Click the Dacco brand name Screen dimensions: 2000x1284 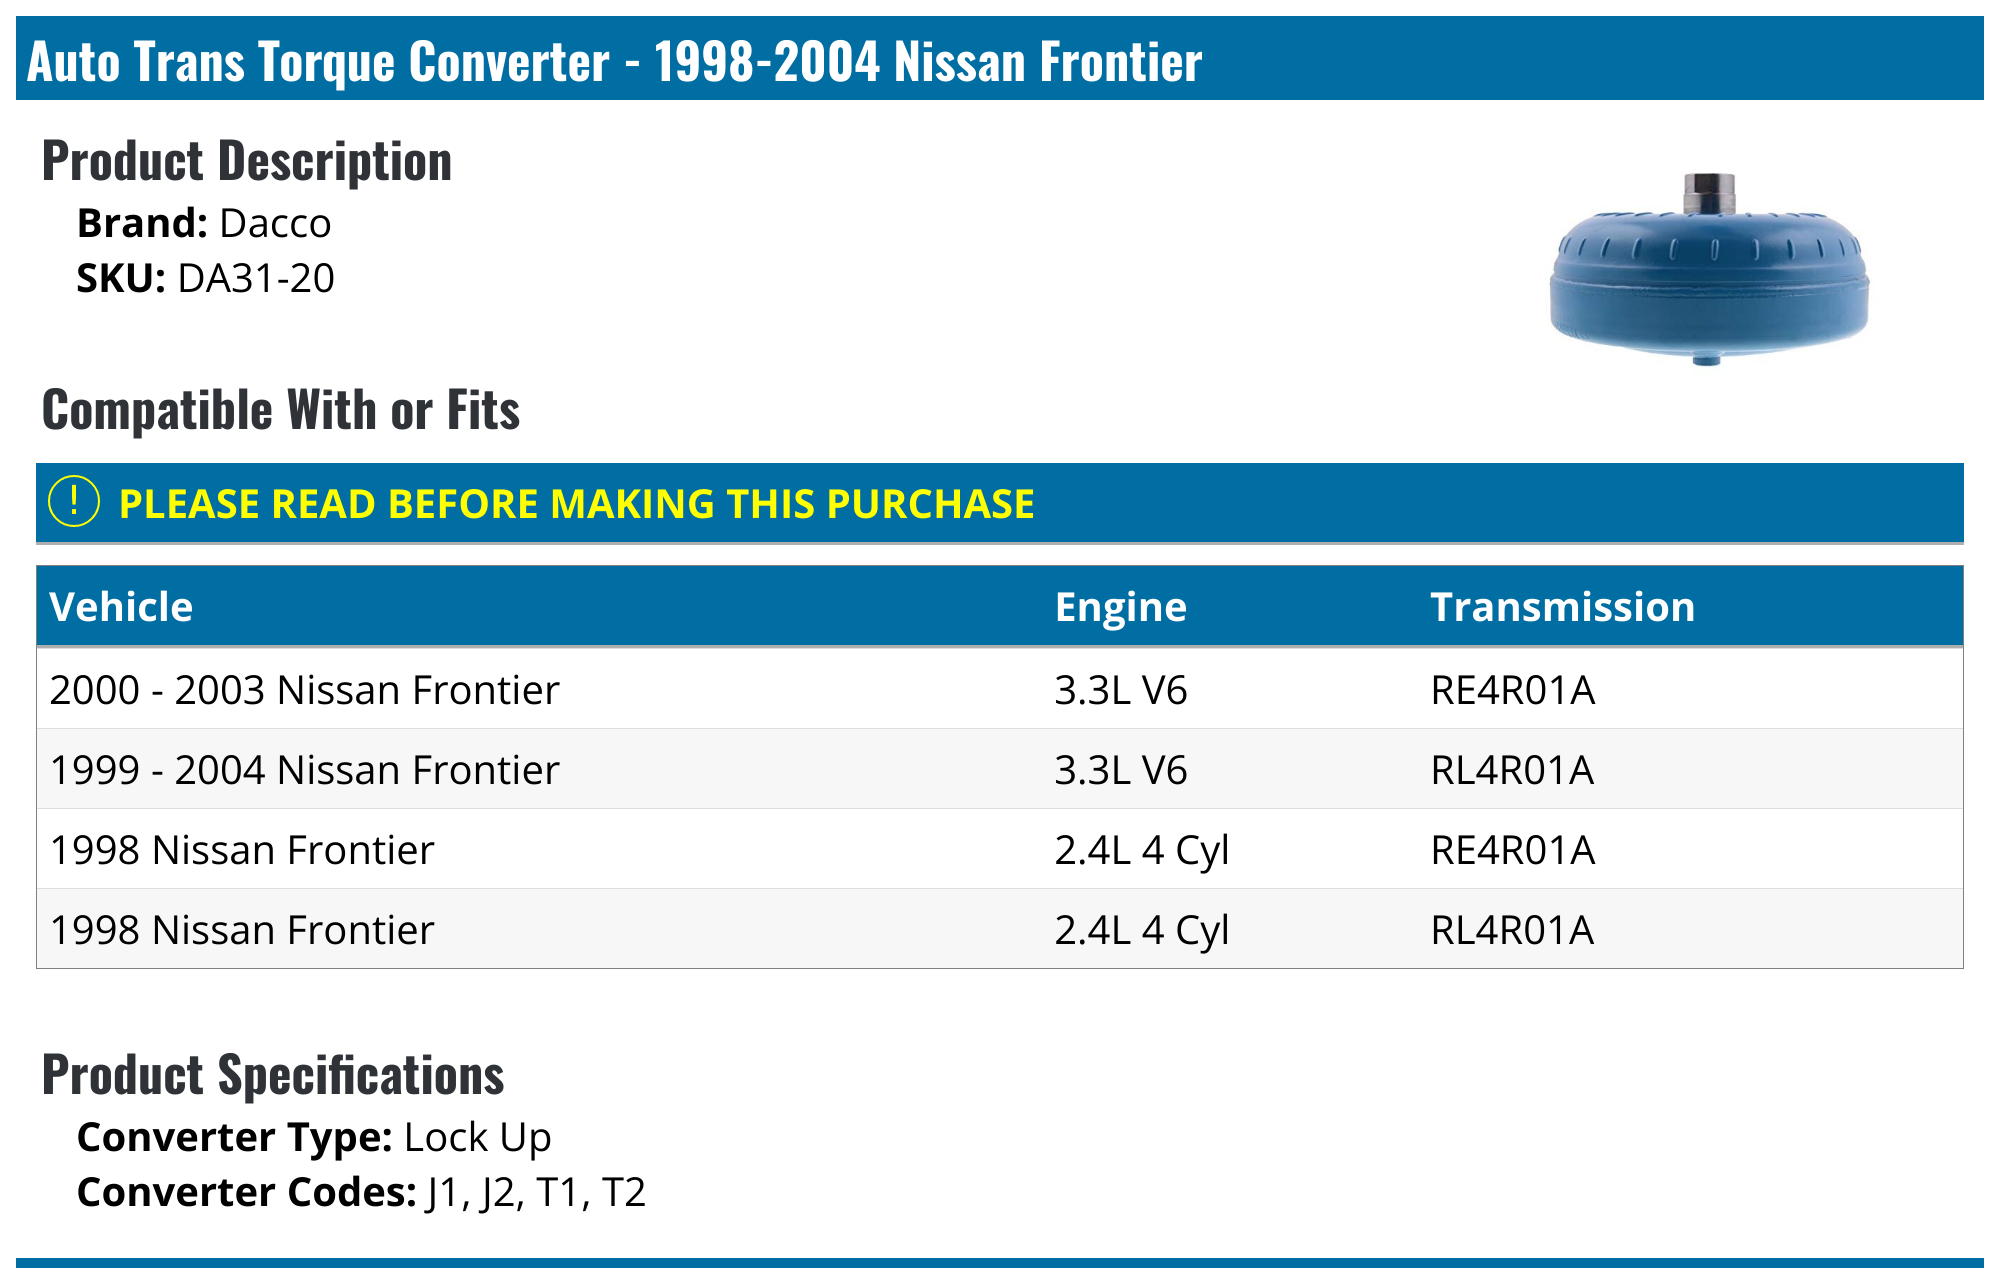(x=275, y=223)
